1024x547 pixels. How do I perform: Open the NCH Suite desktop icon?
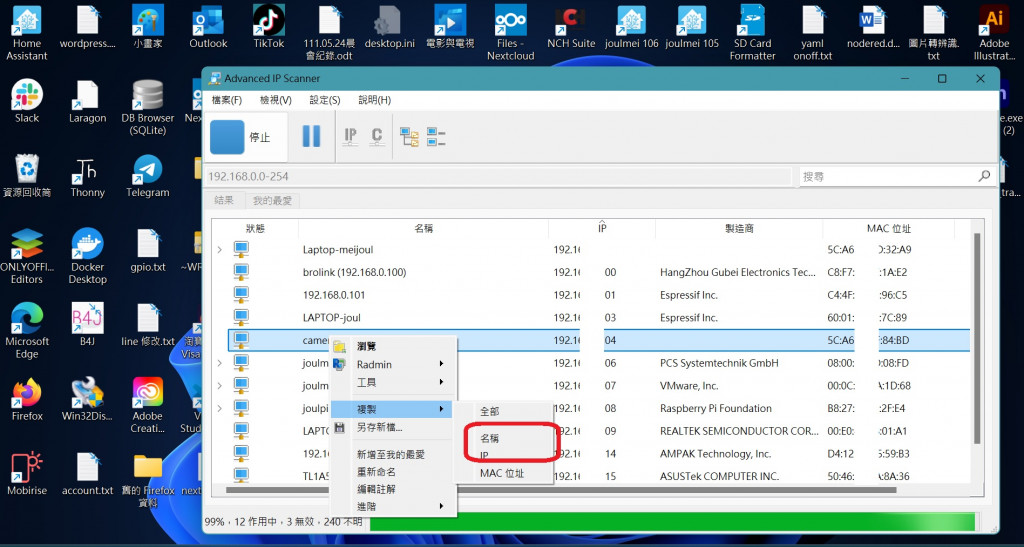(x=571, y=27)
